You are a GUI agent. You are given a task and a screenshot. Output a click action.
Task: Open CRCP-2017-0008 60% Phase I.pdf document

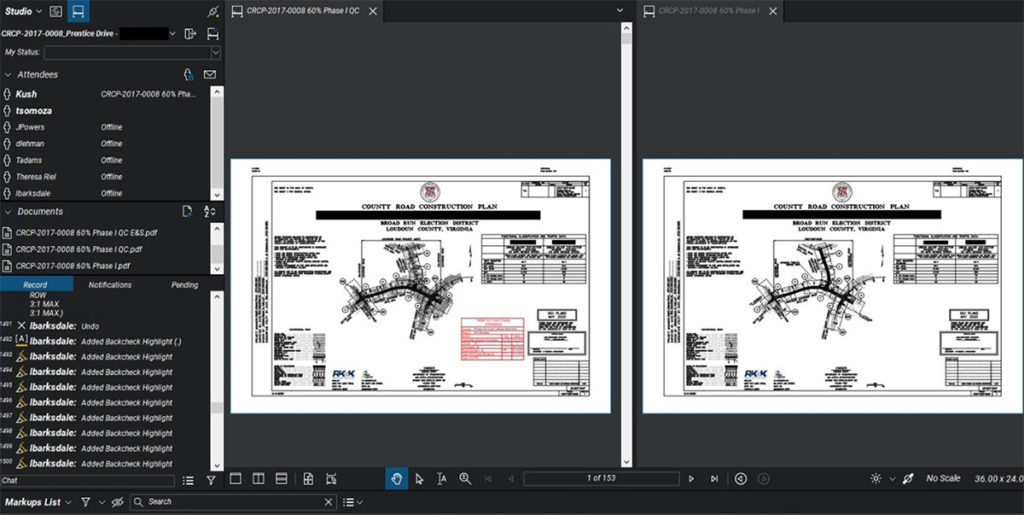click(72, 266)
